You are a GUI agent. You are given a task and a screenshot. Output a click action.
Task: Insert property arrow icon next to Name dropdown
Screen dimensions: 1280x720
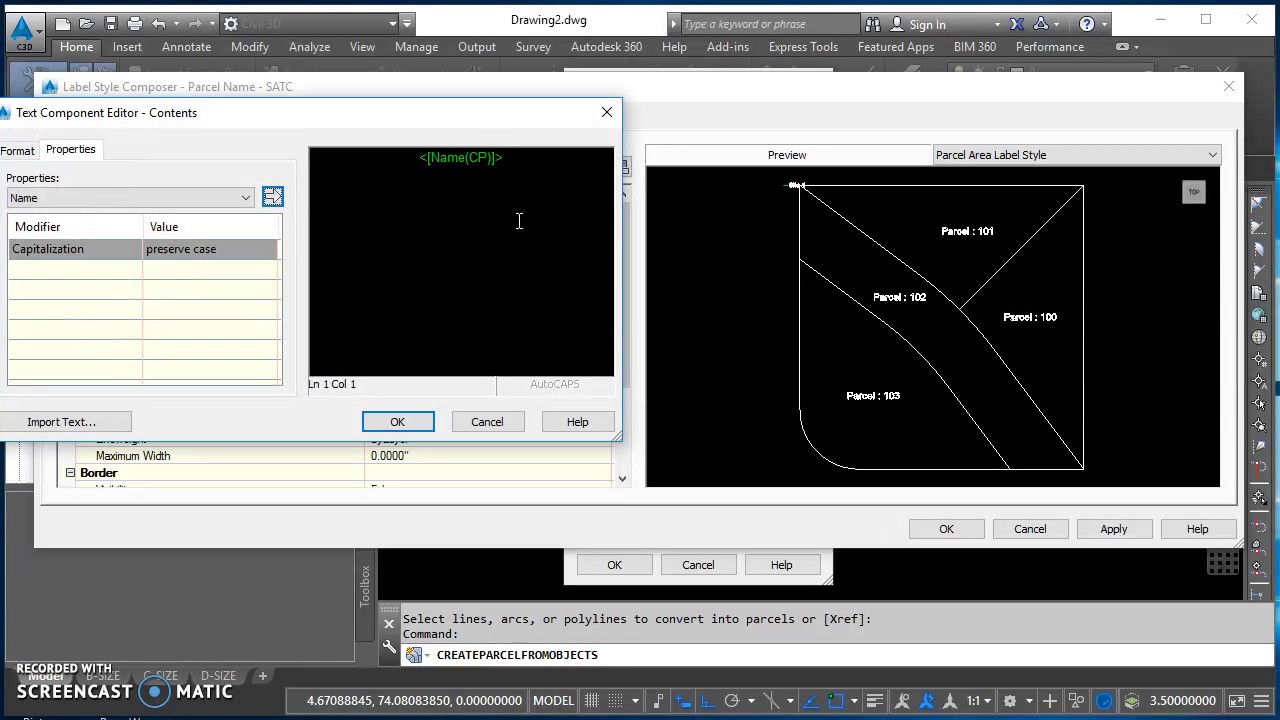pyautogui.click(x=273, y=197)
